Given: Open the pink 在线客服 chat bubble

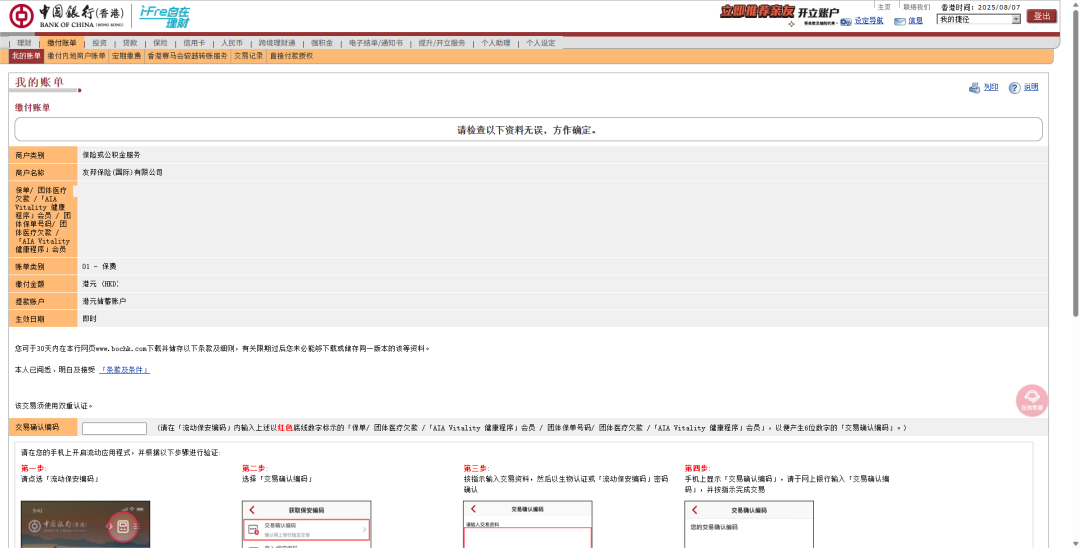Looking at the screenshot, I should [x=1032, y=401].
